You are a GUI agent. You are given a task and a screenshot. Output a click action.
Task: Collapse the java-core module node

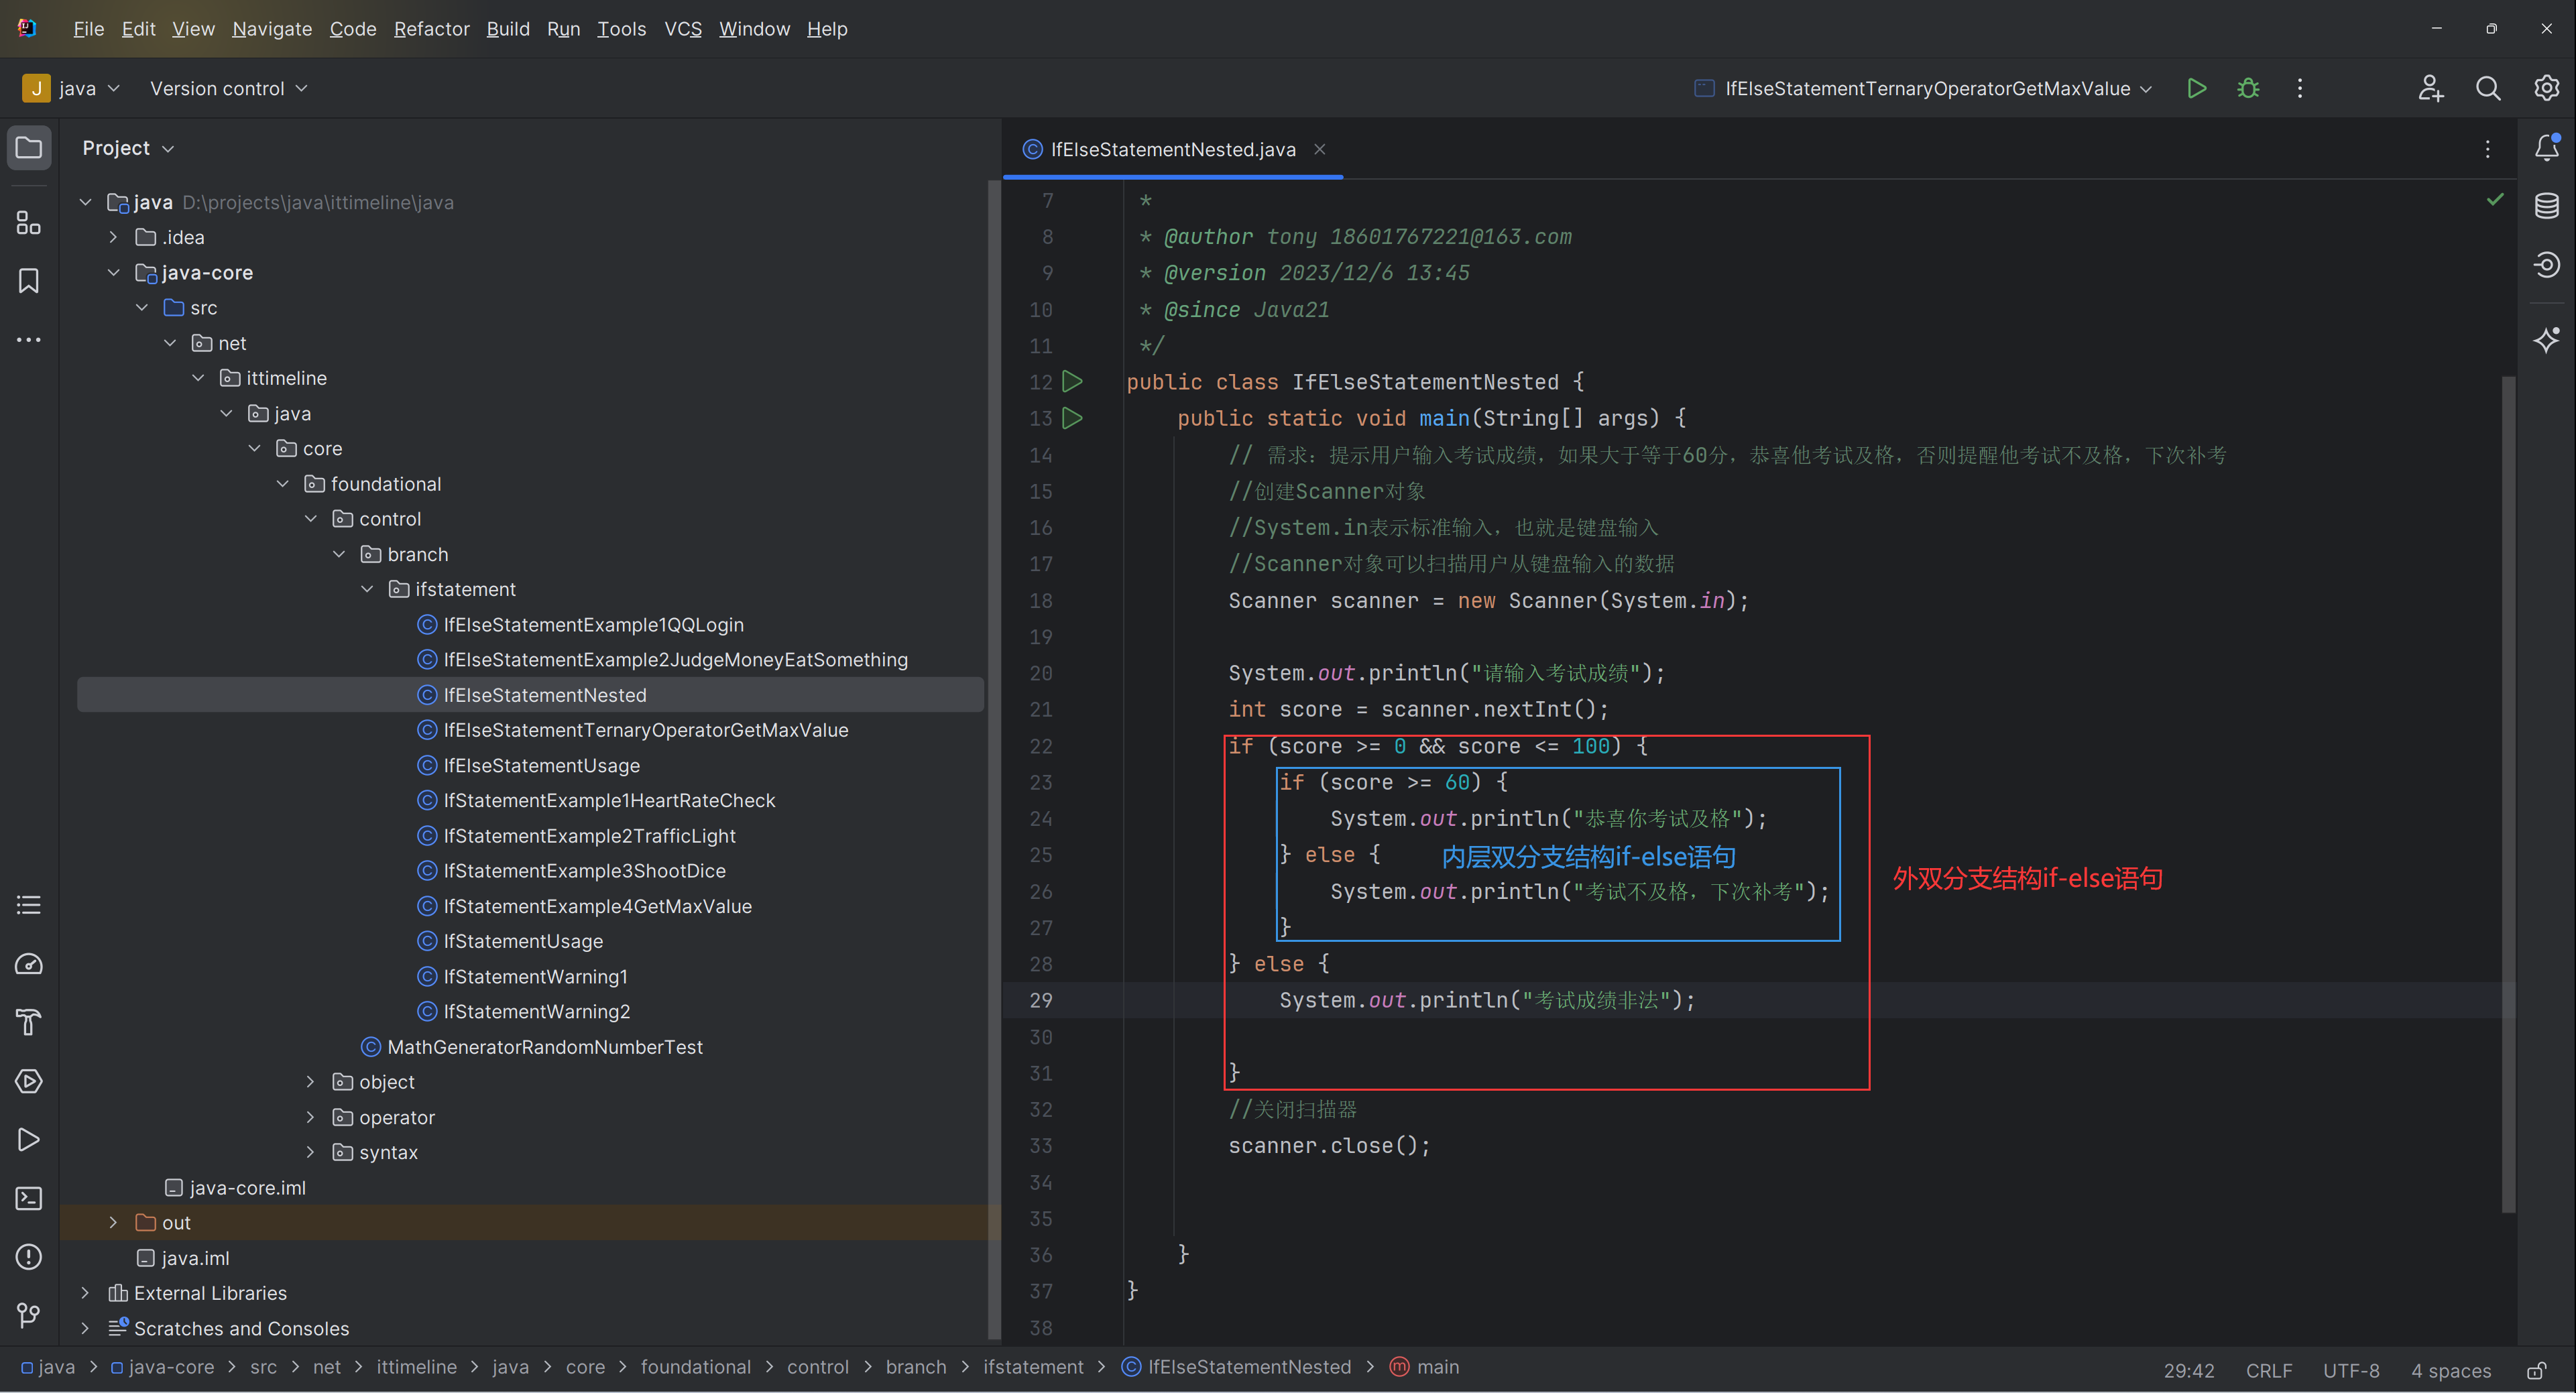(113, 272)
